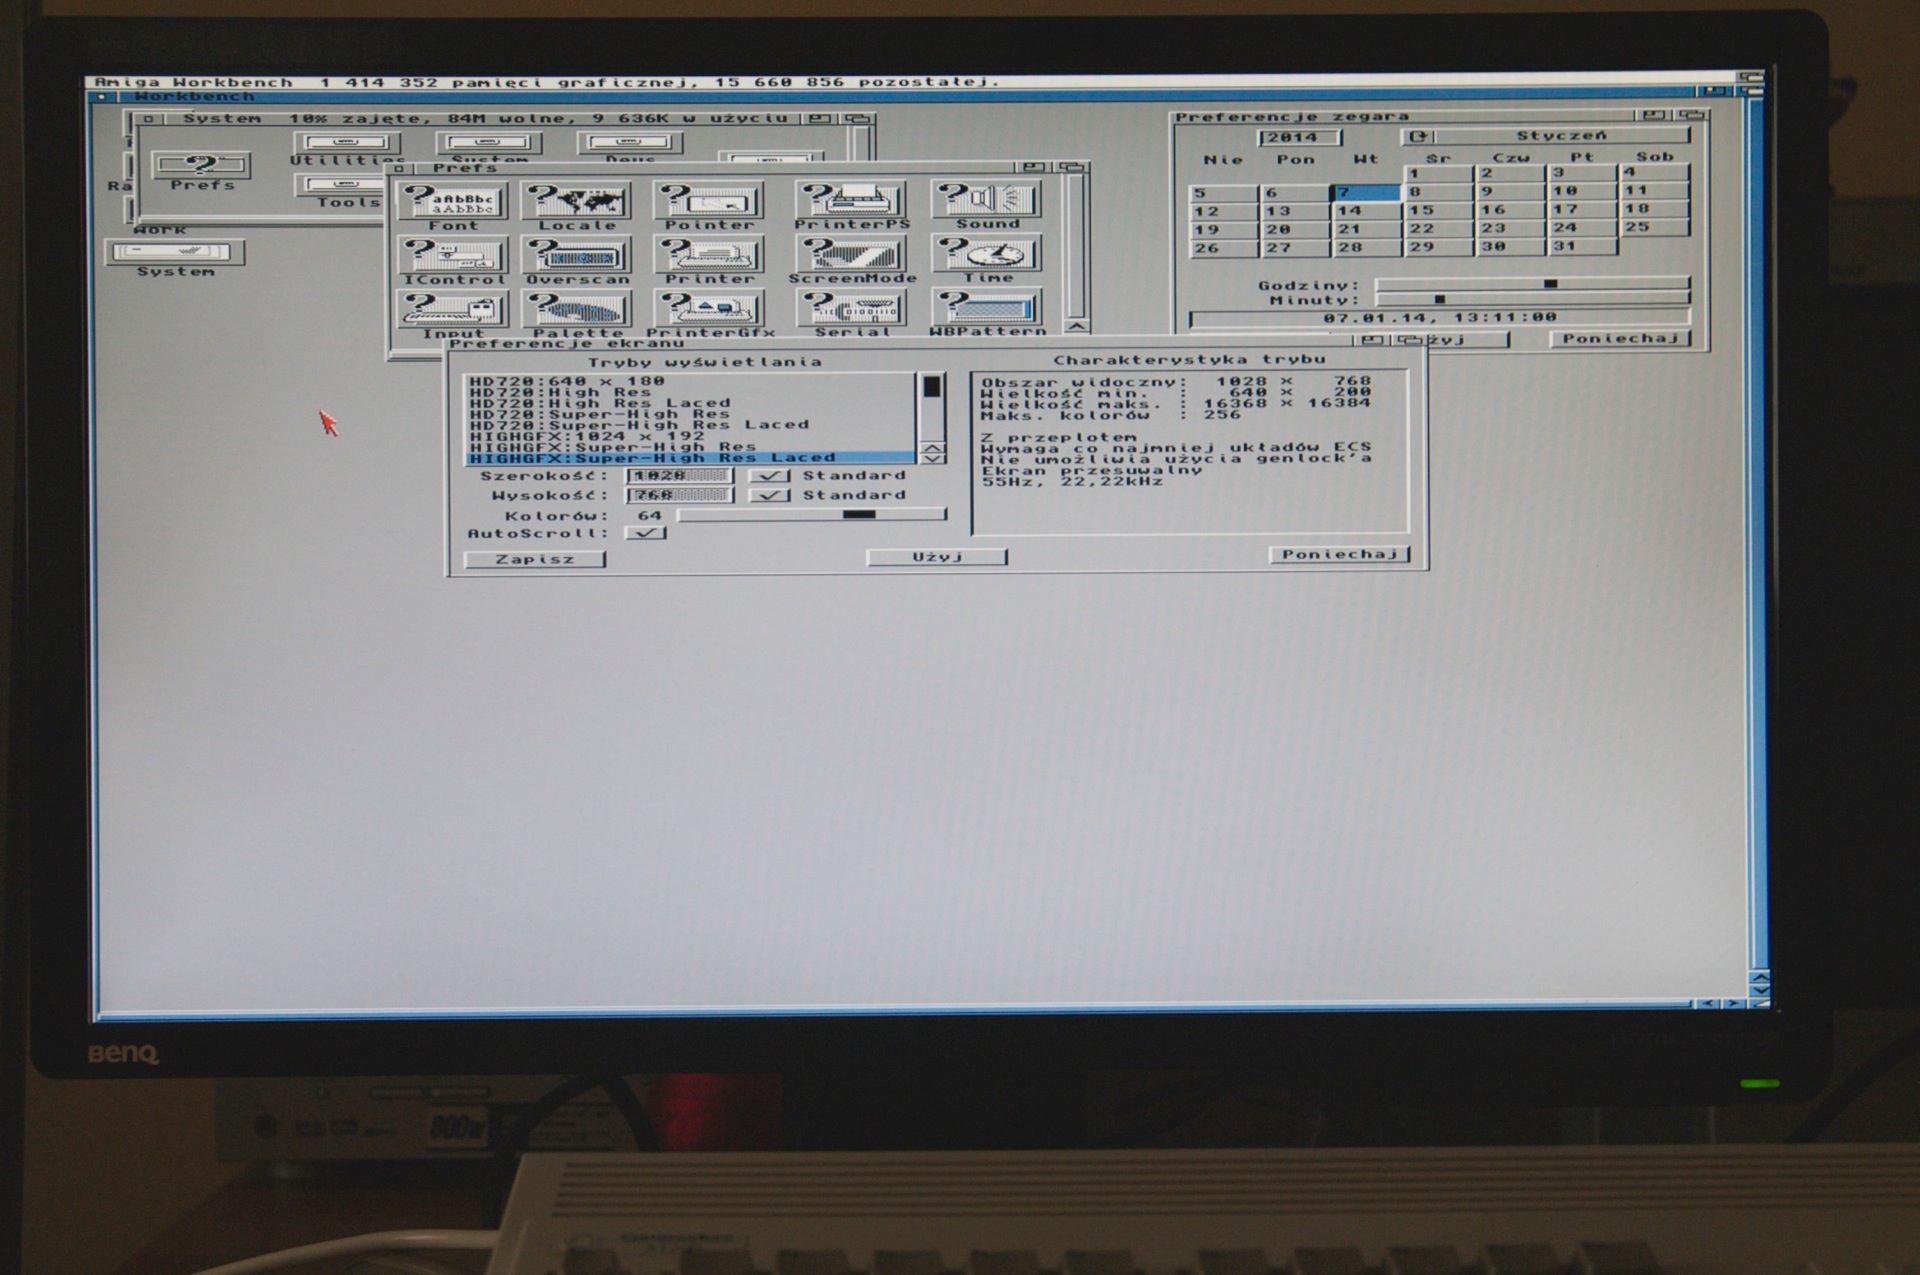The width and height of the screenshot is (1920, 1275).
Task: Click Workbench window scroll right arrow
Action: [1733, 1003]
